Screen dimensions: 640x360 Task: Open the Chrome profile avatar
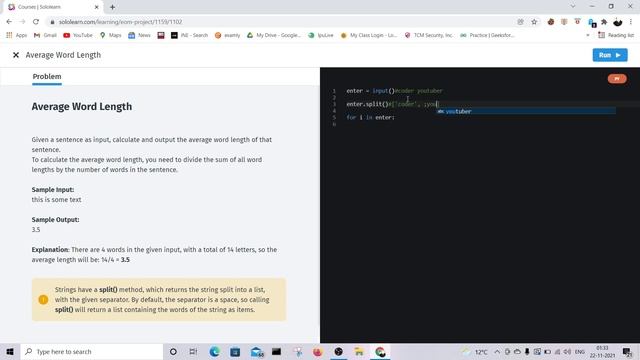point(618,22)
